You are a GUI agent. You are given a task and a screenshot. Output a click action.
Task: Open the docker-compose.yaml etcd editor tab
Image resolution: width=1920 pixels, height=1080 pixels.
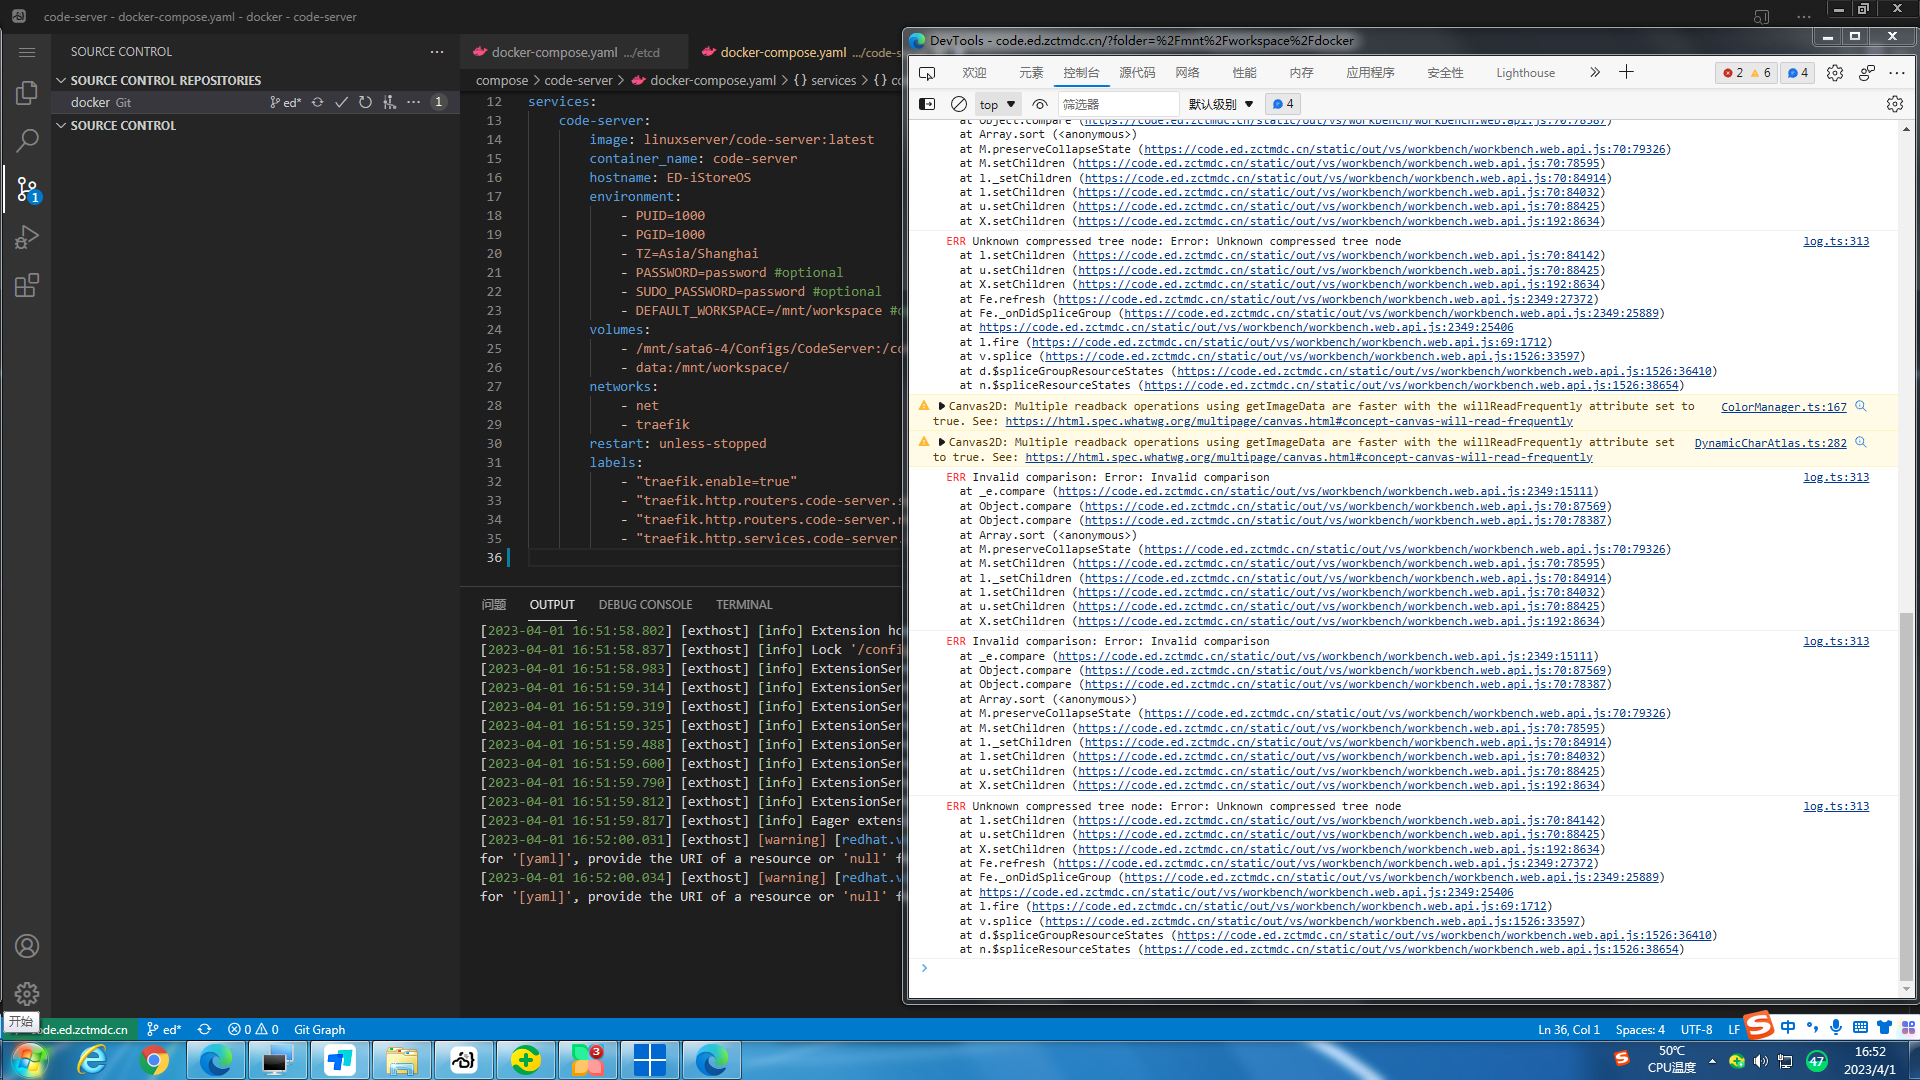[574, 52]
